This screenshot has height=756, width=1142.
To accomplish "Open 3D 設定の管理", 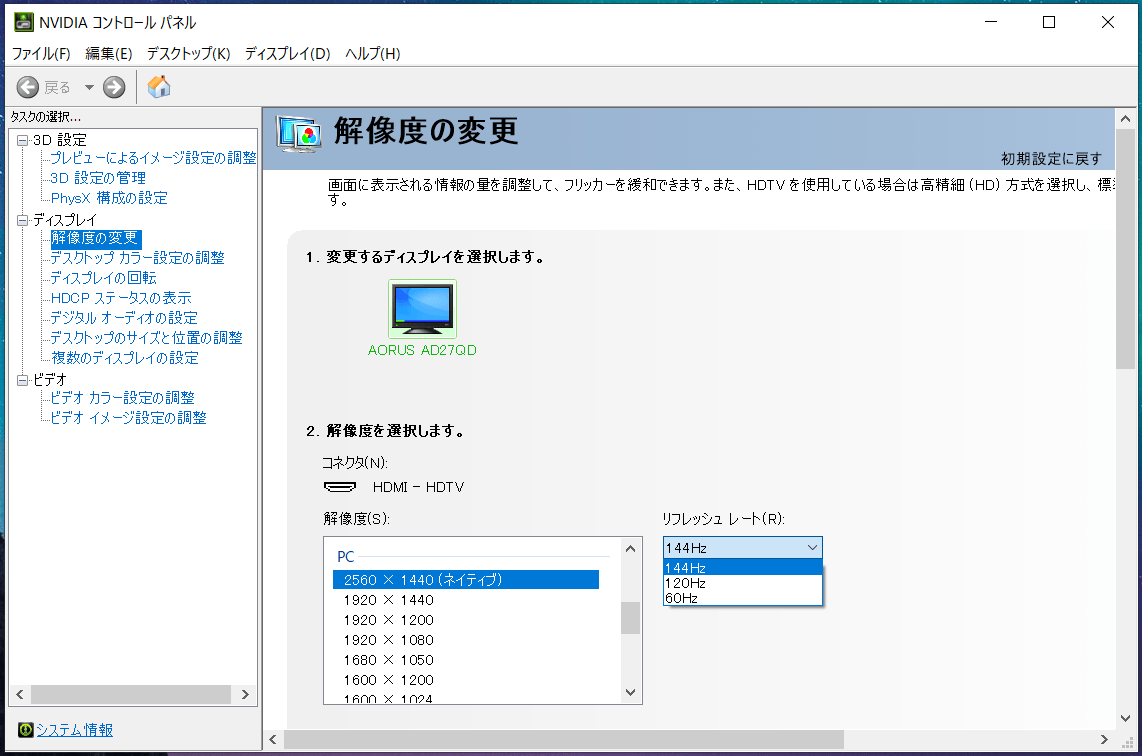I will coord(98,178).
